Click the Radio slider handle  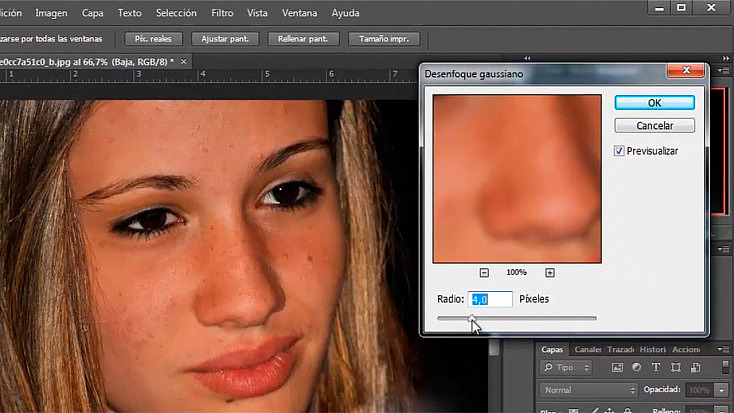472,318
